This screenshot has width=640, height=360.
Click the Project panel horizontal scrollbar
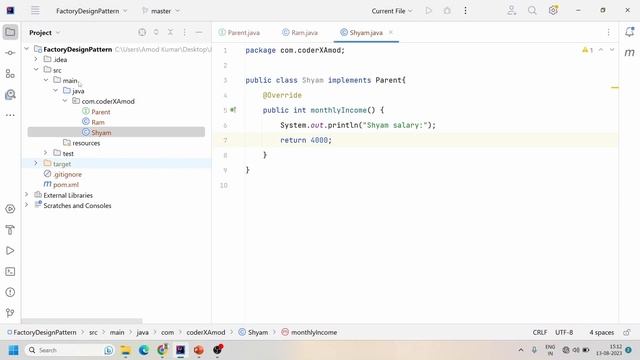pos(82,321)
